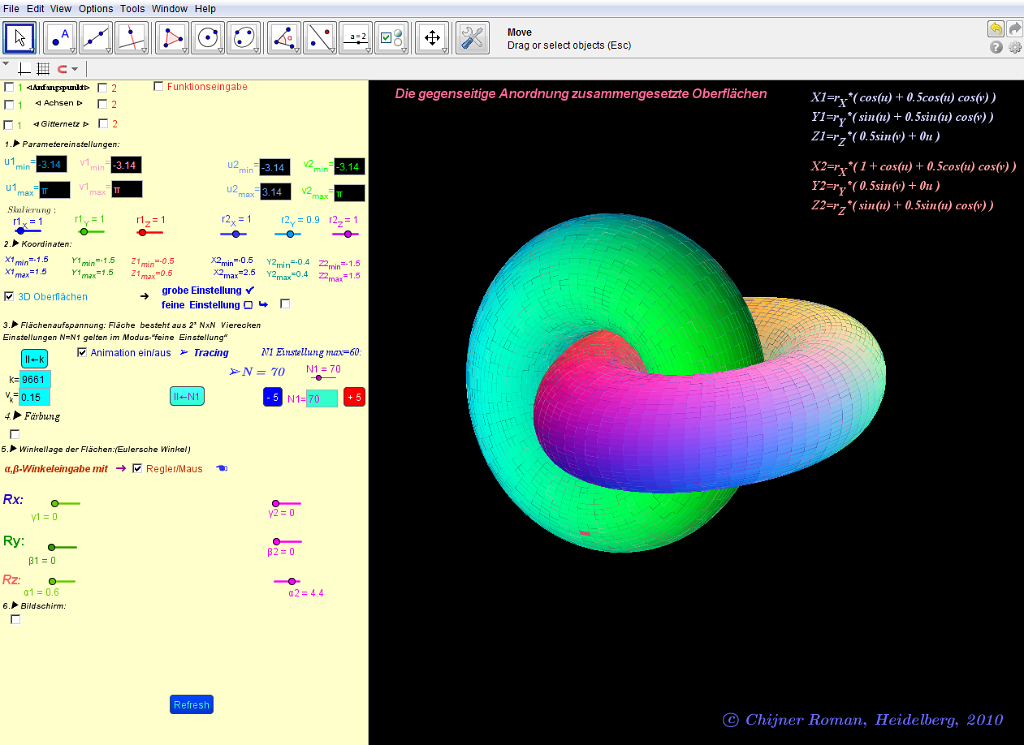Toggle the grid display icon

pos(42,69)
